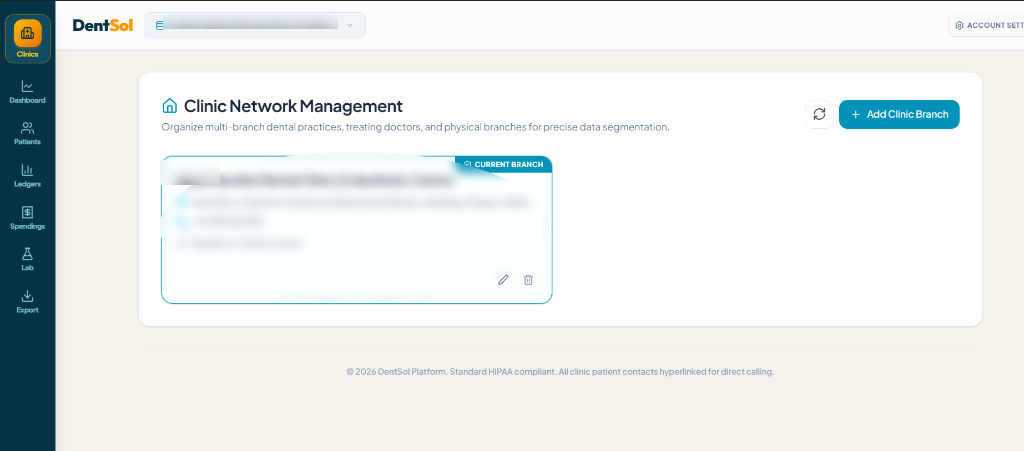1024x451 pixels.
Task: Click the multi-branch dental practices description
Action: coord(415,127)
